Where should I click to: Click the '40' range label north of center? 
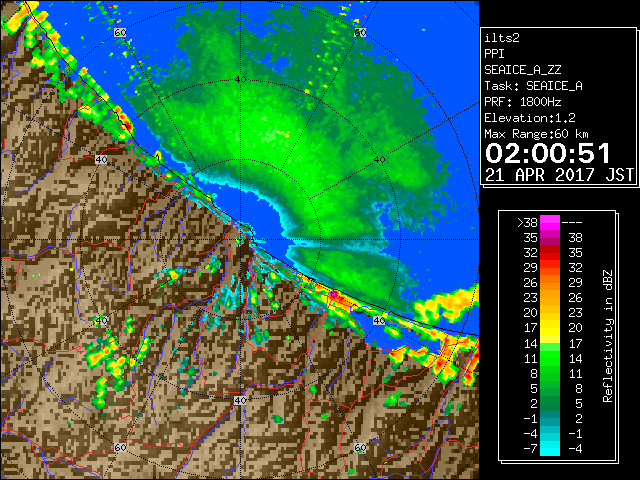(241, 79)
